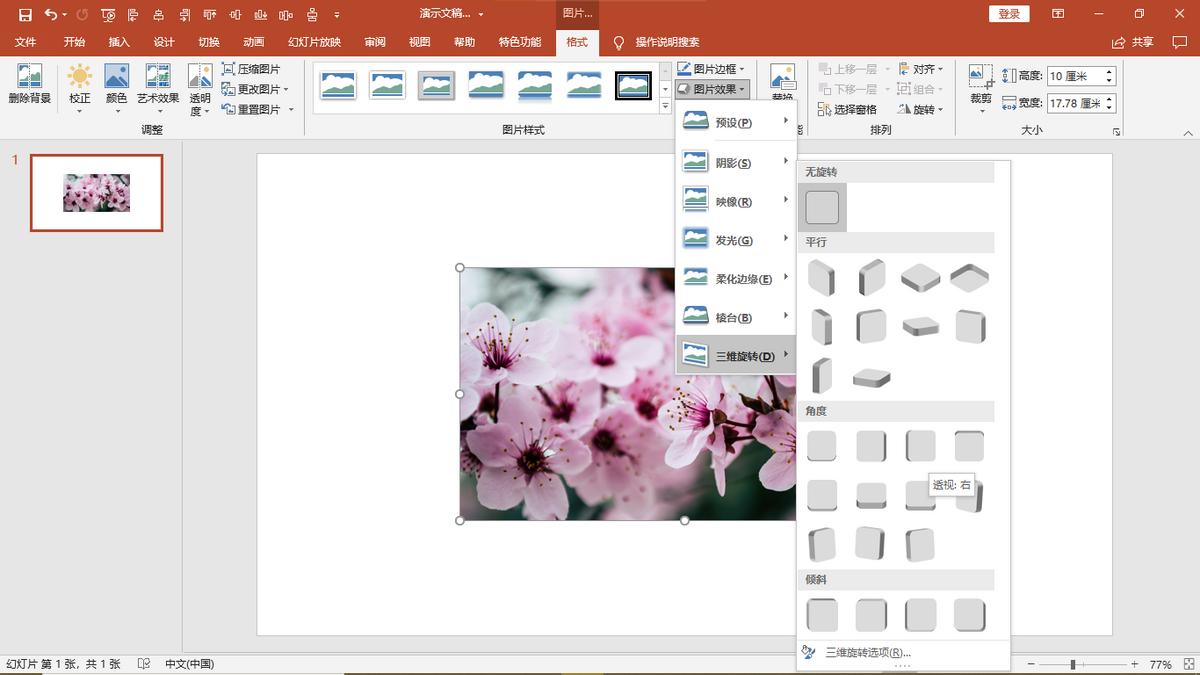
Task: Choose the no-rotation preset under 无旋转
Action: (822, 207)
